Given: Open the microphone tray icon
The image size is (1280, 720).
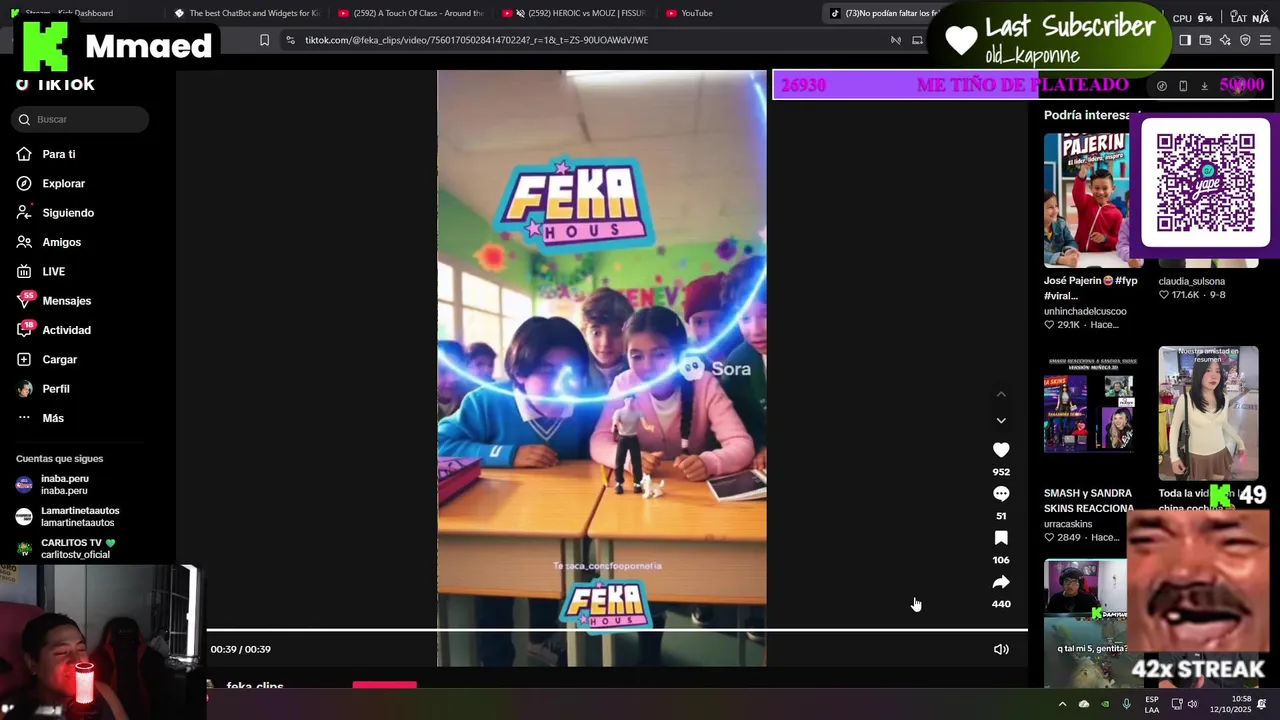Looking at the screenshot, I should [x=1126, y=704].
